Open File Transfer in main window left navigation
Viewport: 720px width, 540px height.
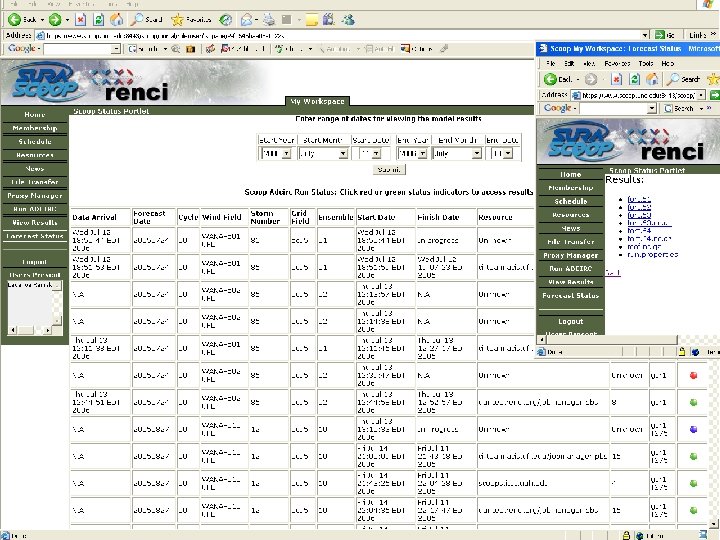click(x=35, y=182)
